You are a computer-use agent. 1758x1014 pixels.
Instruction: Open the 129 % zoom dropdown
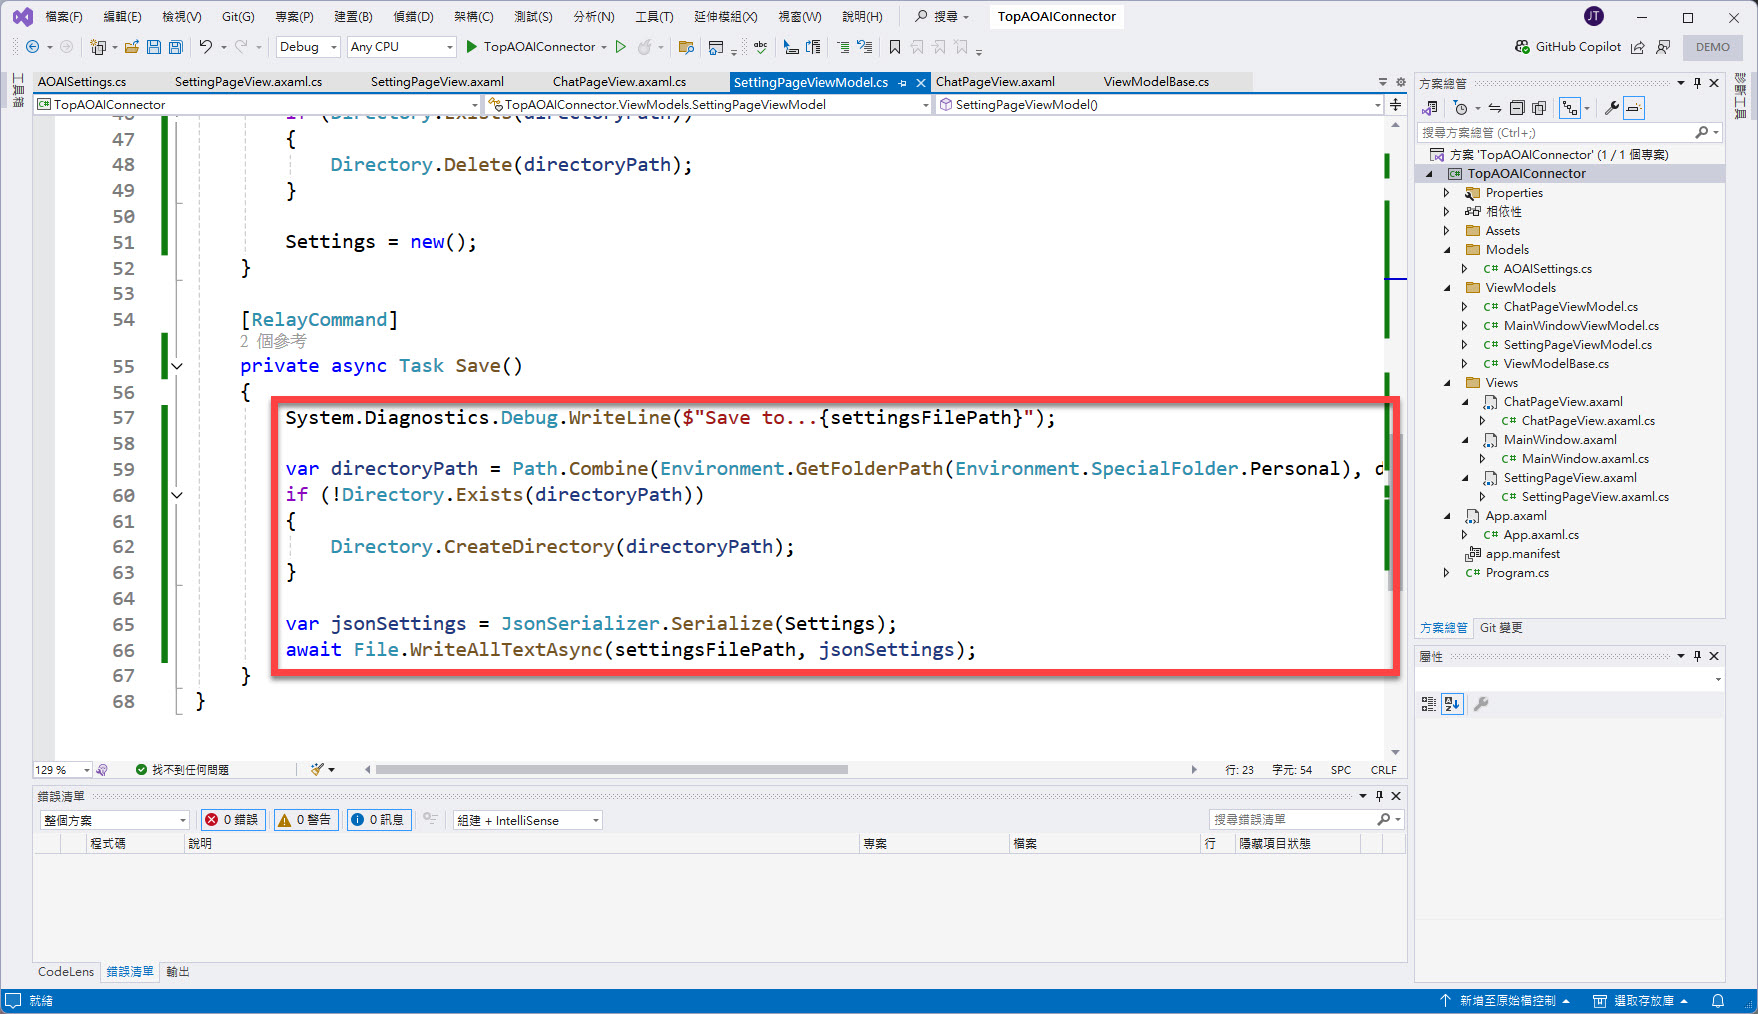click(62, 770)
